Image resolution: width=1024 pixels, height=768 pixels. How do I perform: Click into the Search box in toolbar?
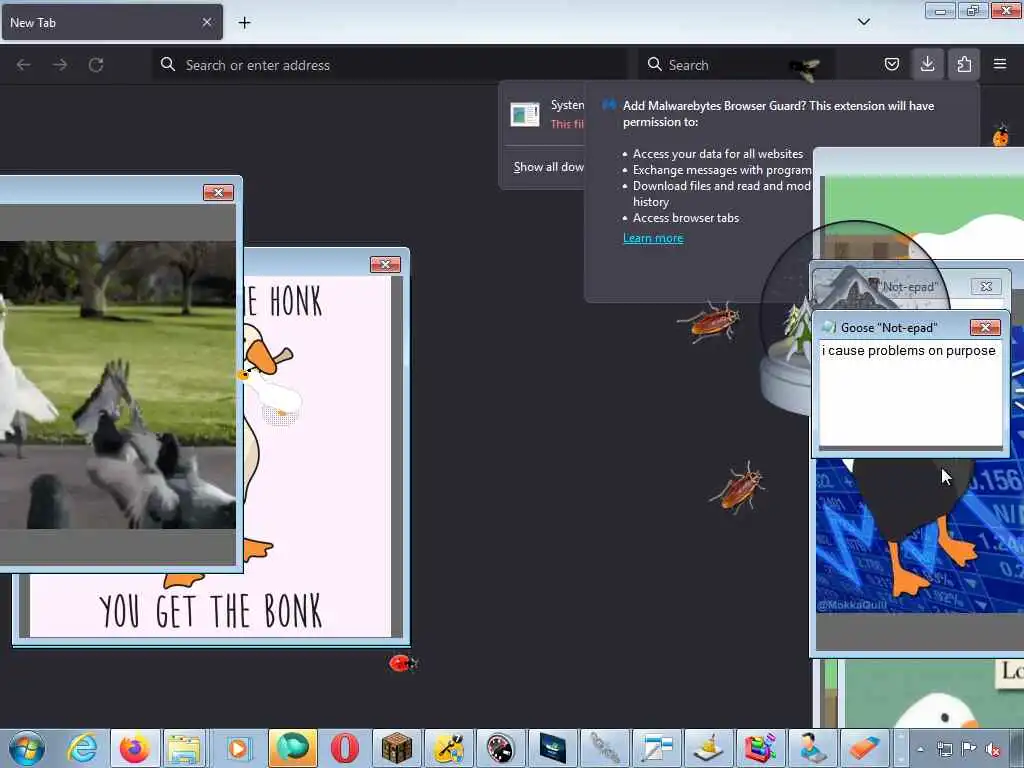tap(735, 65)
